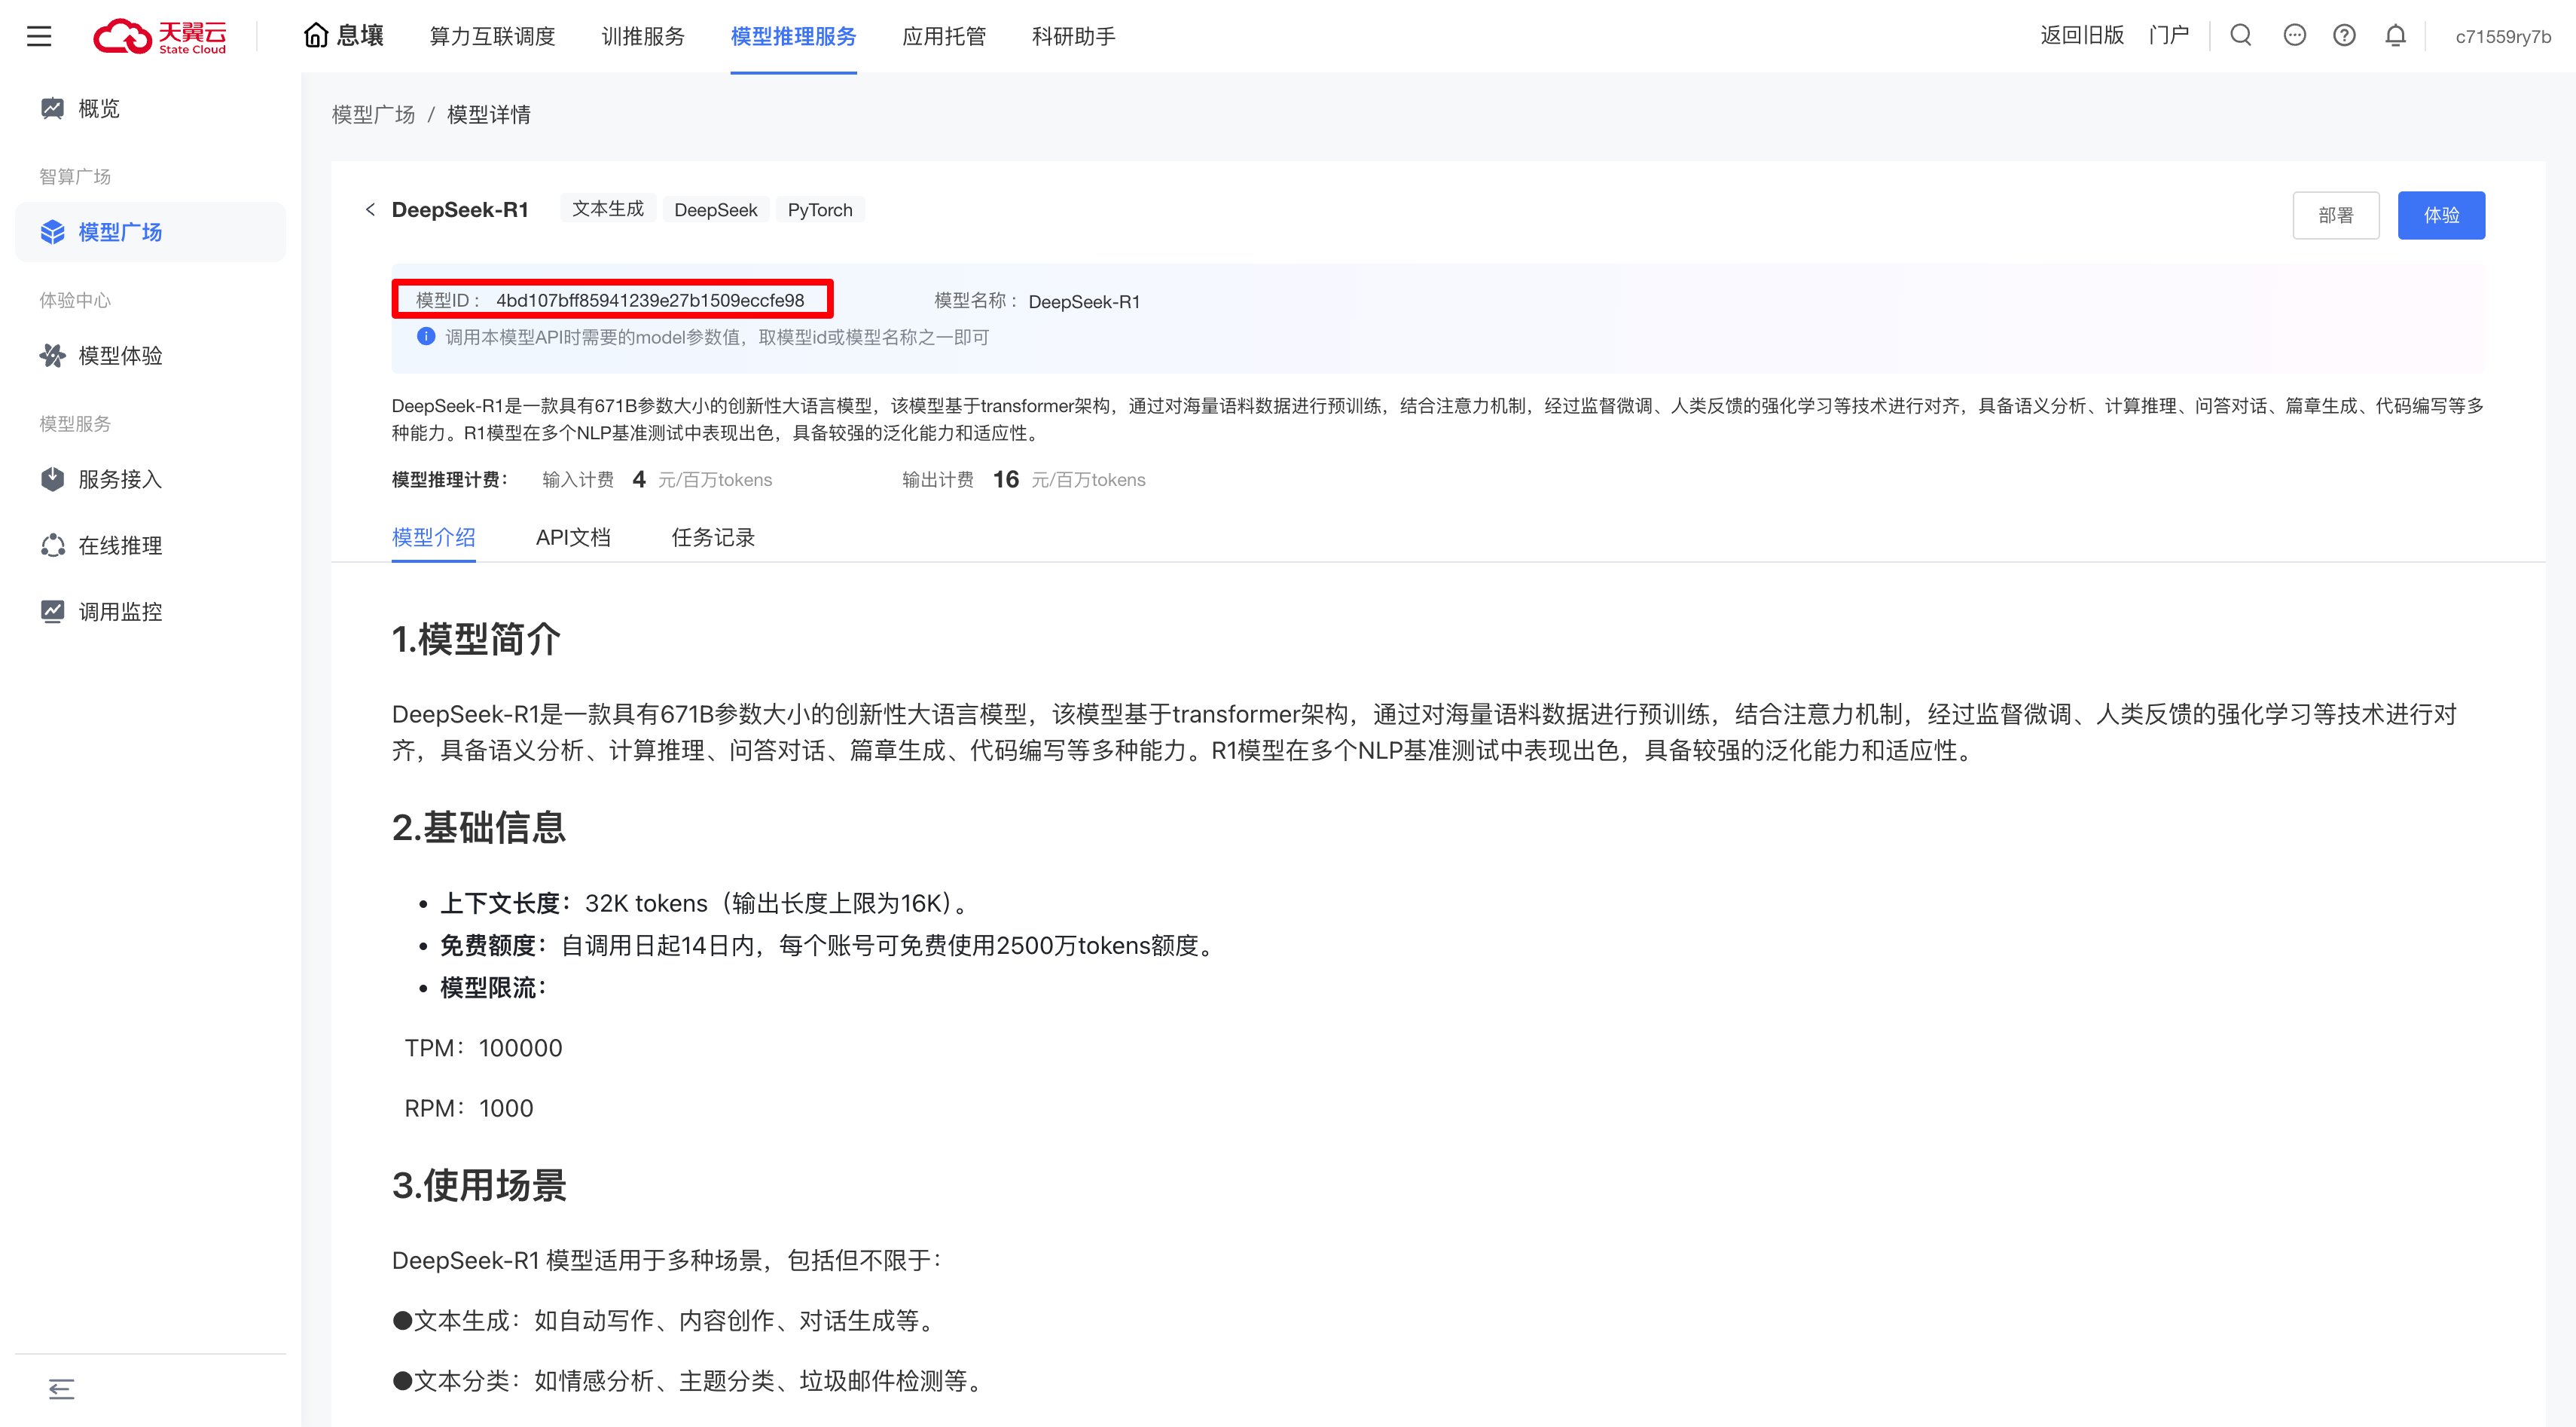
Task: Click the blue 体验 button
Action: (2440, 215)
